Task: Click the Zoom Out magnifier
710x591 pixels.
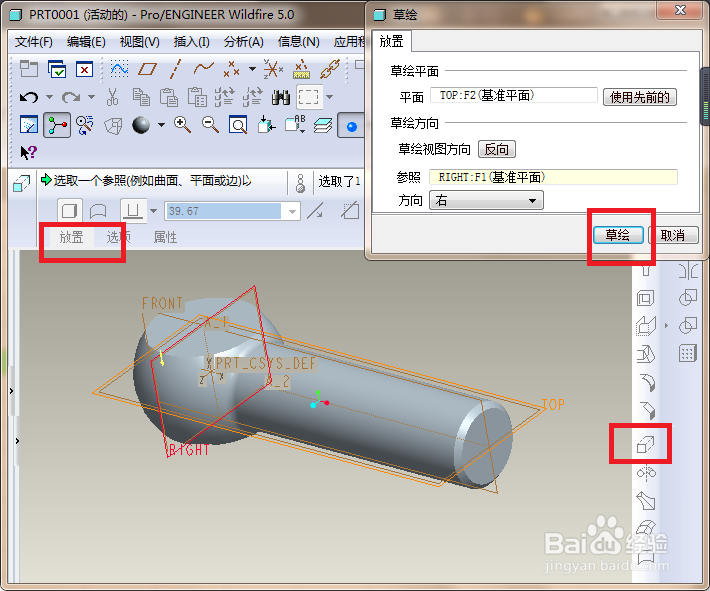Action: tap(211, 125)
